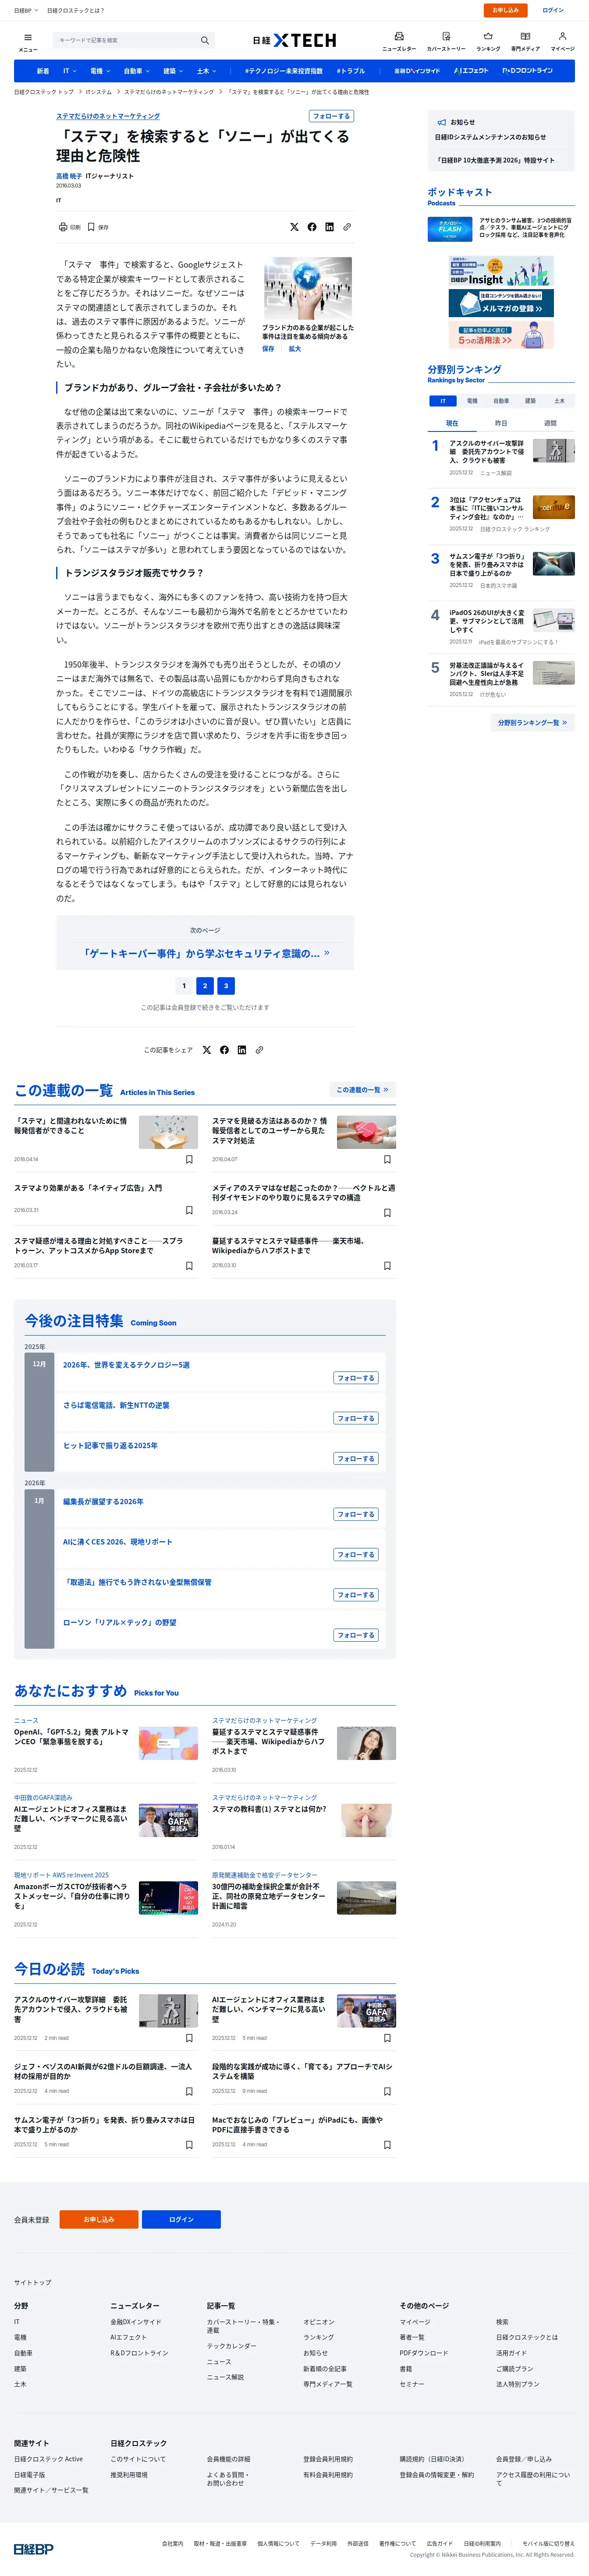The height and width of the screenshot is (2576, 589).
Task: Bookmark the アスクルのサイバー攻撃詳細 pick in 今日の必読
Action: tap(189, 2038)
